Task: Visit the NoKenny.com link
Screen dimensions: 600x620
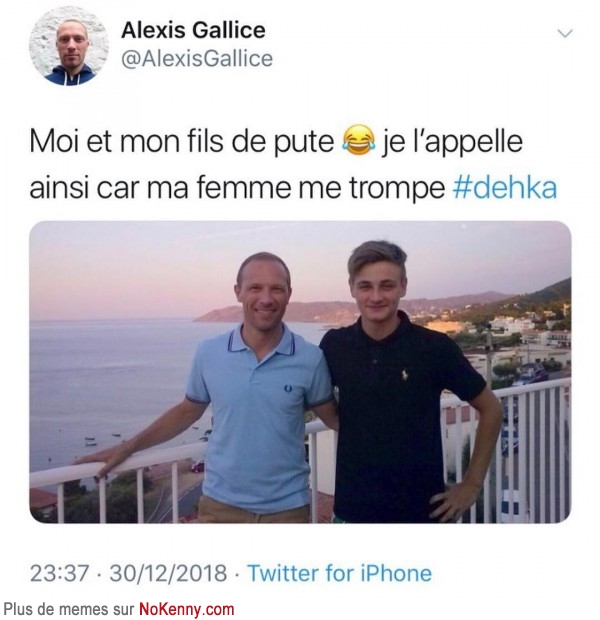Action: point(187,609)
